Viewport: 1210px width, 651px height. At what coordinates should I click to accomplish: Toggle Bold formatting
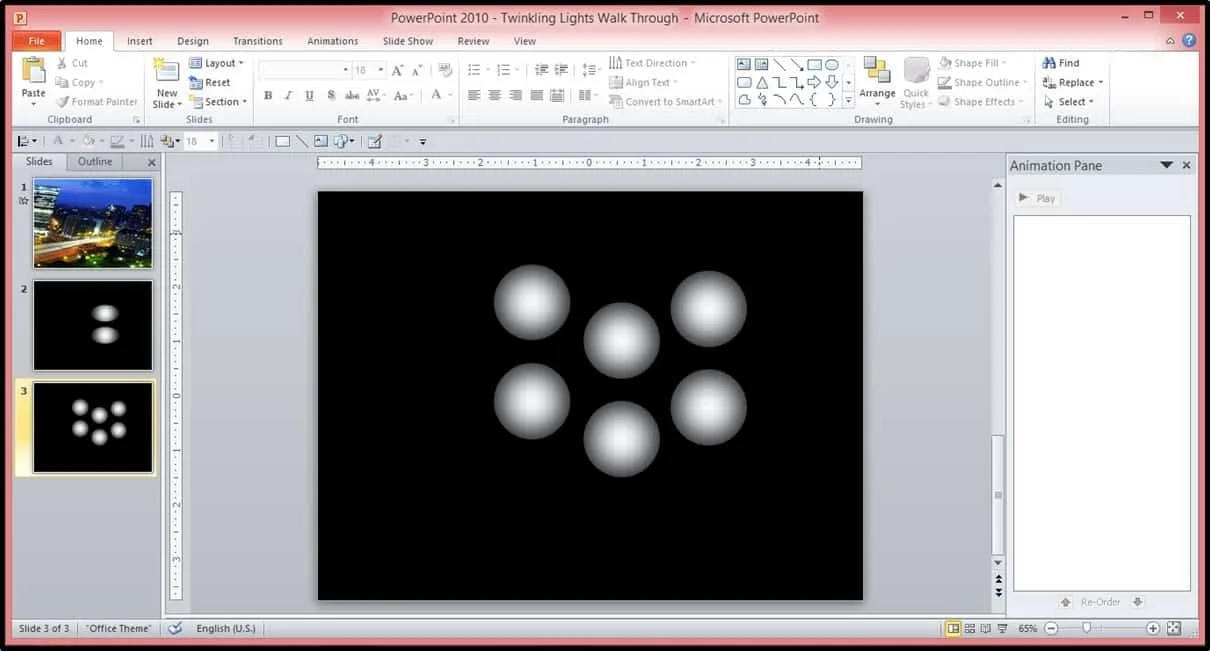pos(268,96)
